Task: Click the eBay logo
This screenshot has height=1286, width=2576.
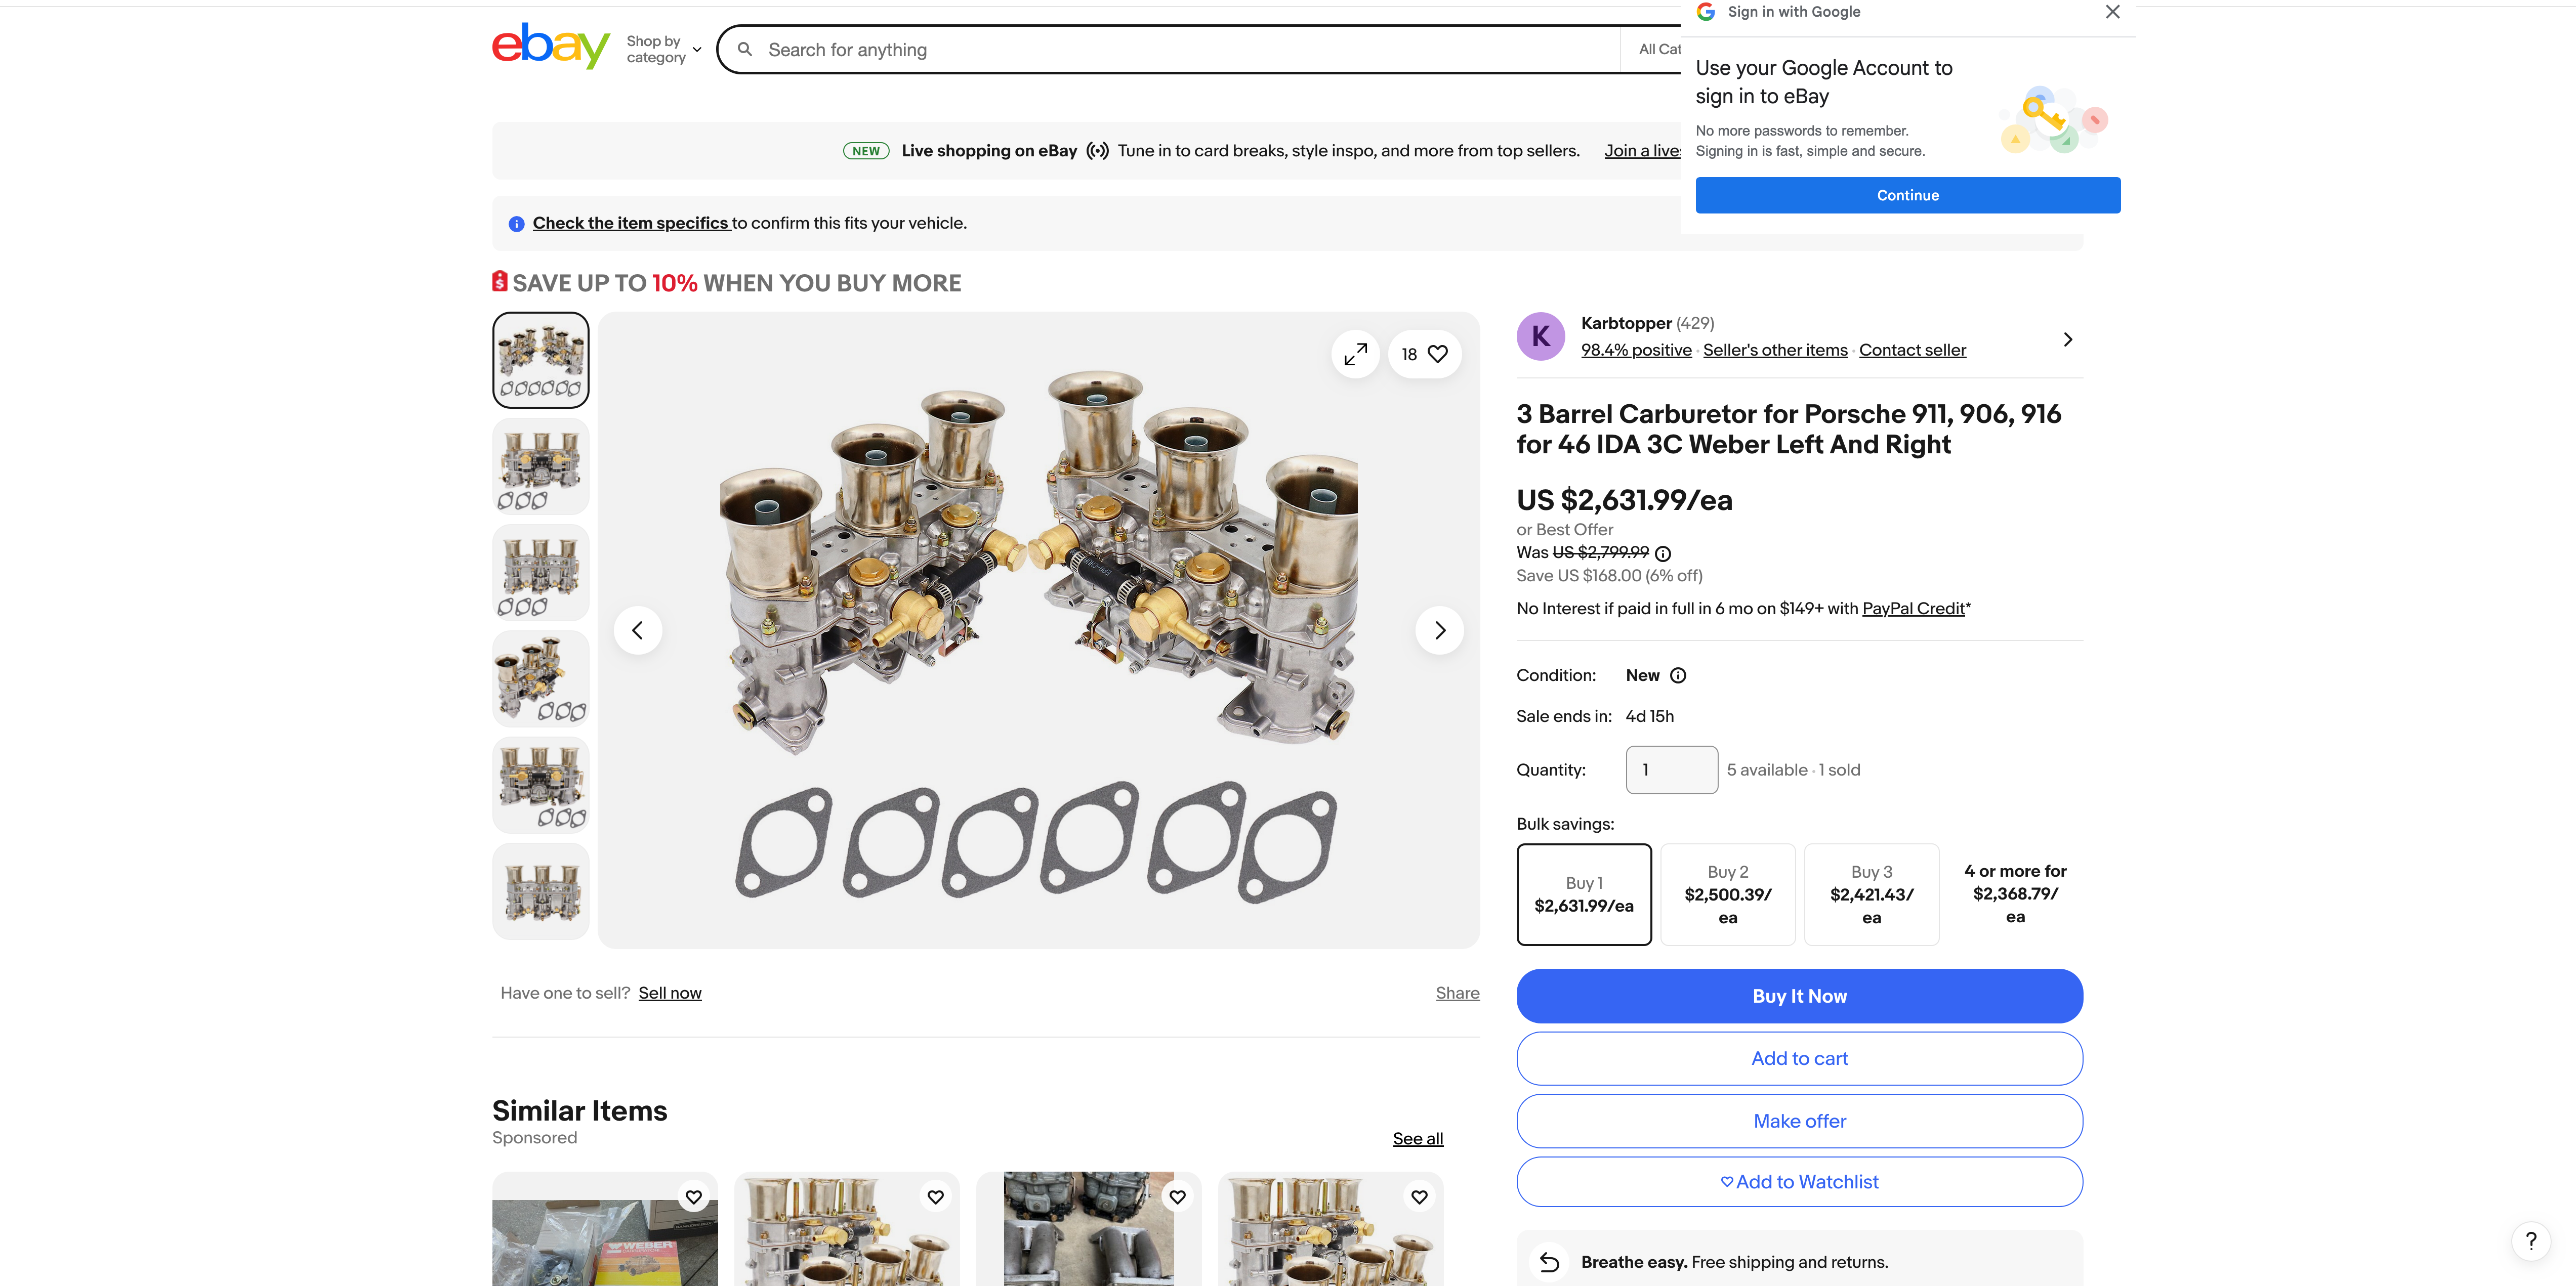Action: point(550,46)
